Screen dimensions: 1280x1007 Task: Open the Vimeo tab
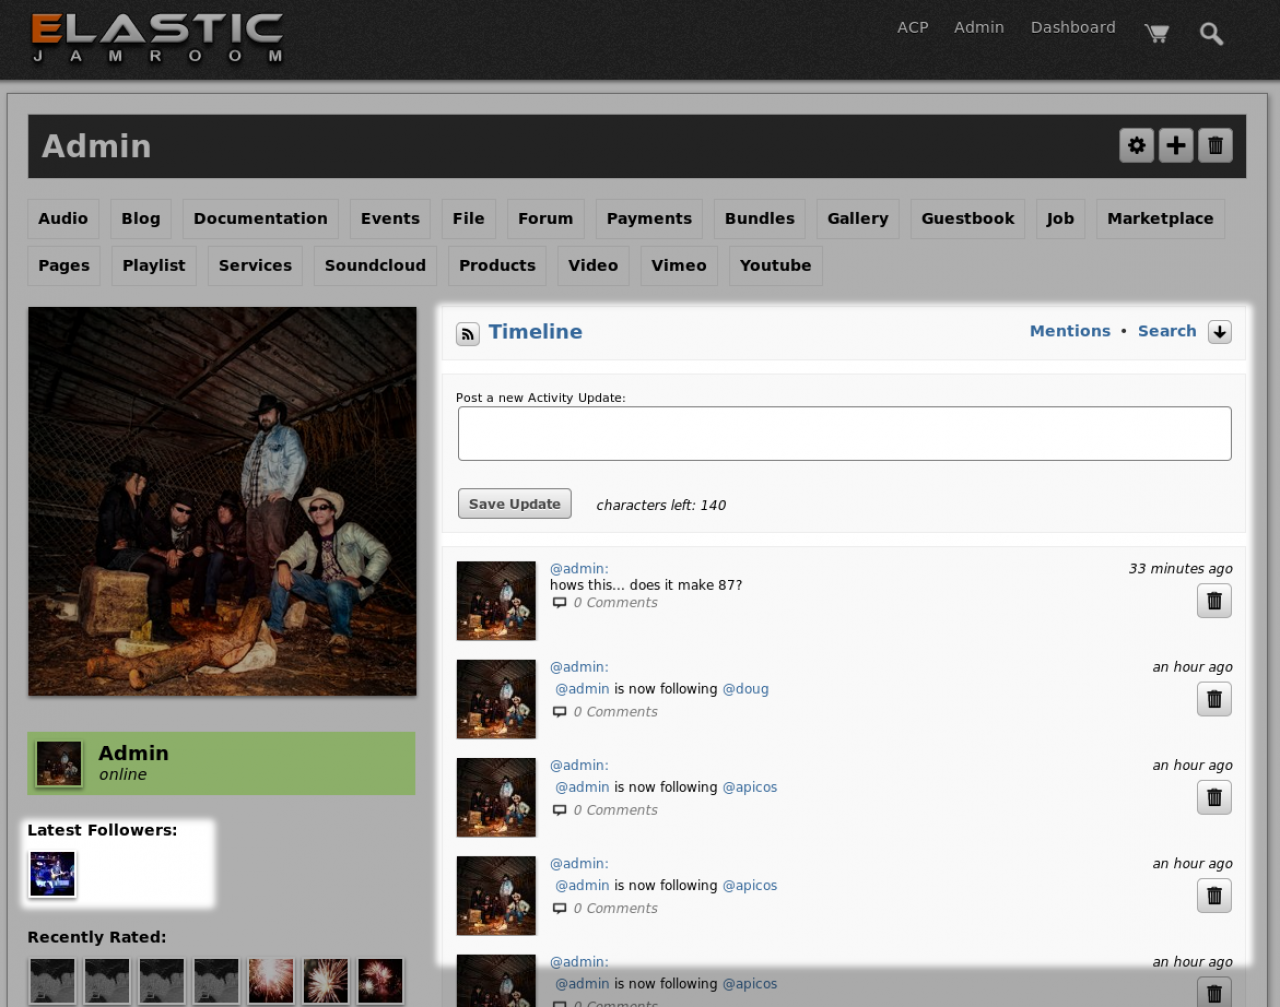679,266
